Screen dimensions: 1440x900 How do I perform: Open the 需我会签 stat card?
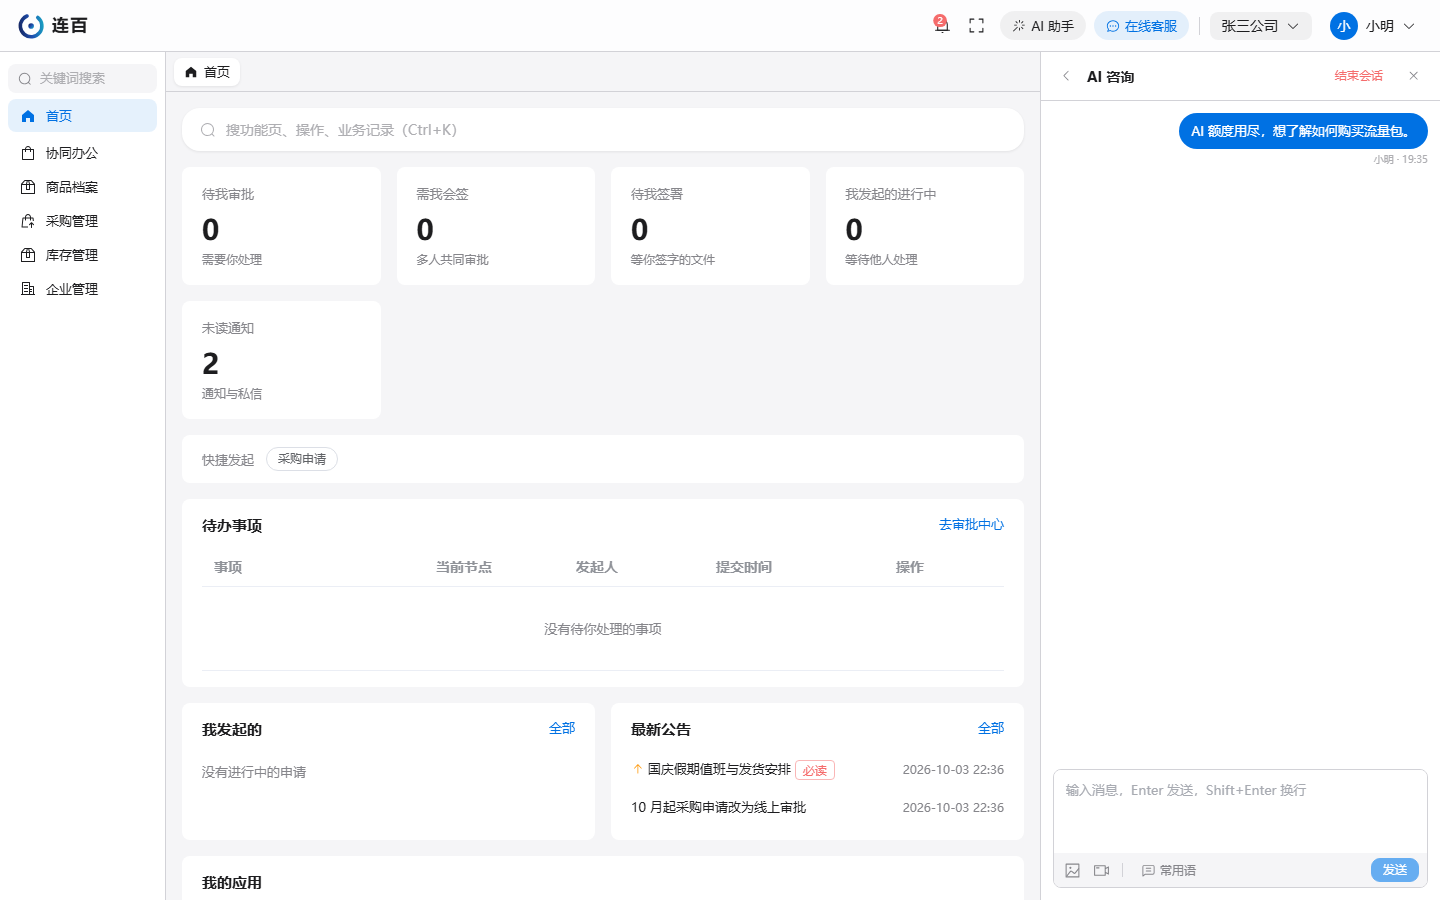496,226
